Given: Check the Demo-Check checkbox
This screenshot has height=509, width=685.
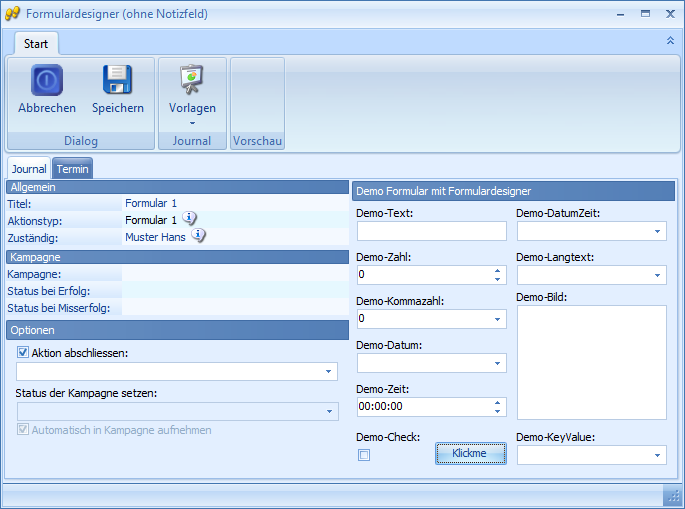Looking at the screenshot, I should [x=364, y=455].
